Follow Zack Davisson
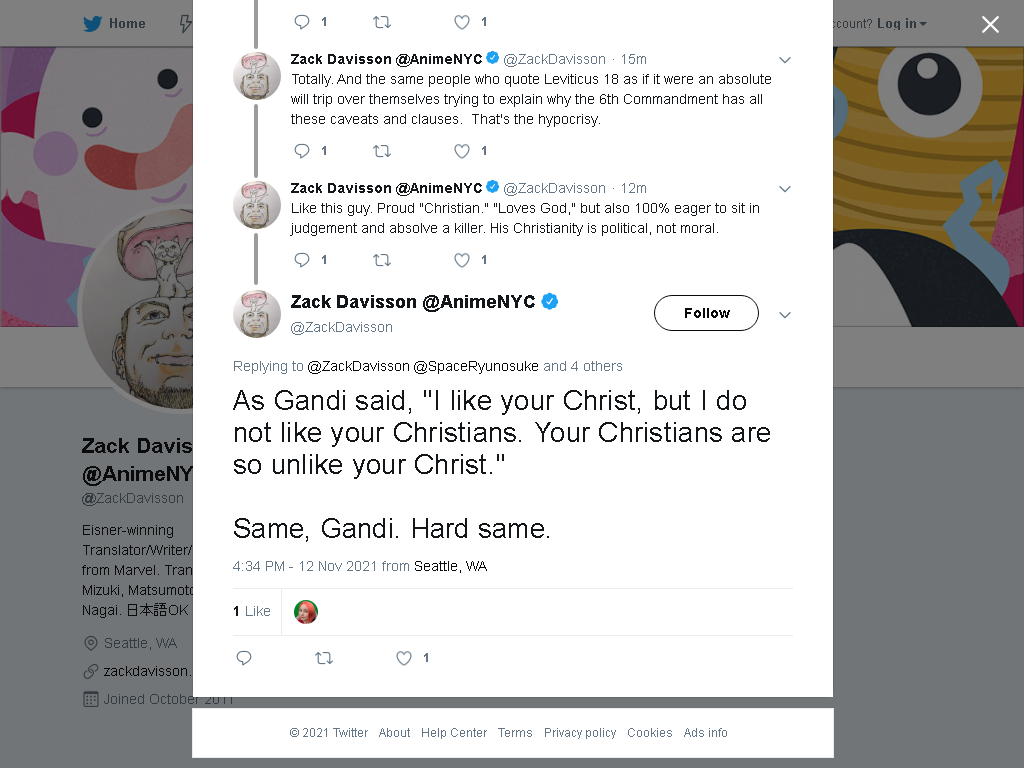Viewport: 1024px width, 768px height. 706,313
